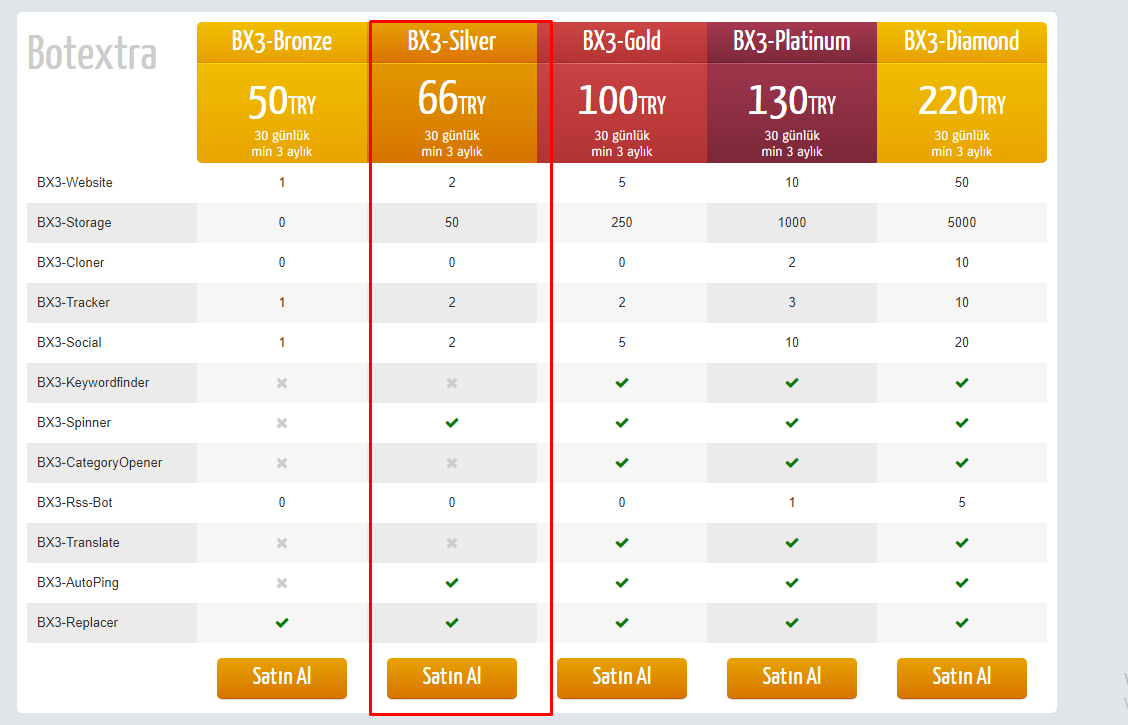Click Silver plan's BX3-AutoPing green checkmark
Viewport: 1128px width, 725px height.
[x=452, y=583]
